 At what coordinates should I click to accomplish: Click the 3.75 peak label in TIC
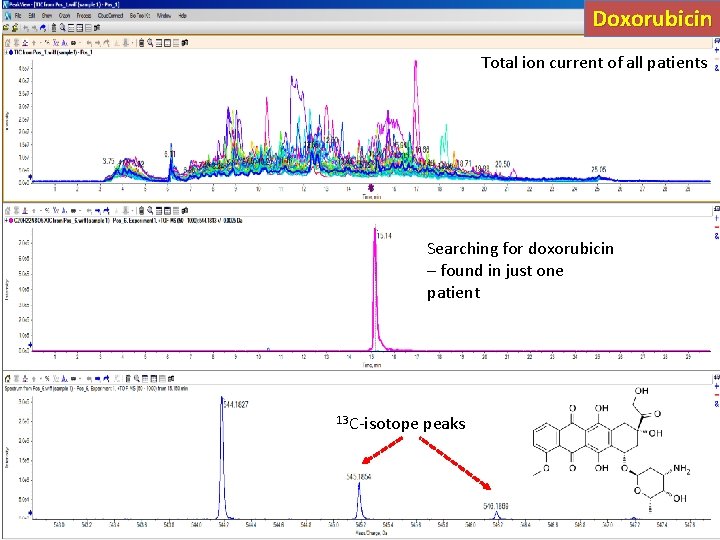click(108, 161)
